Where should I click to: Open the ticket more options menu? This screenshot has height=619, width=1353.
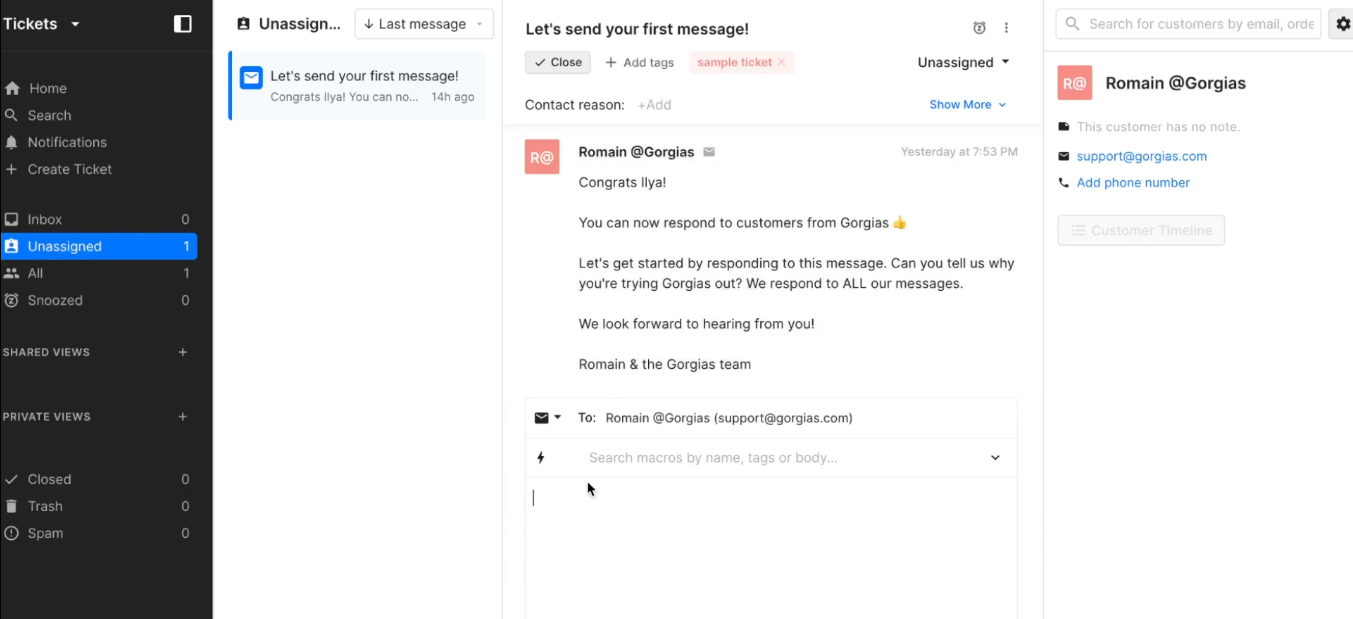[1006, 28]
